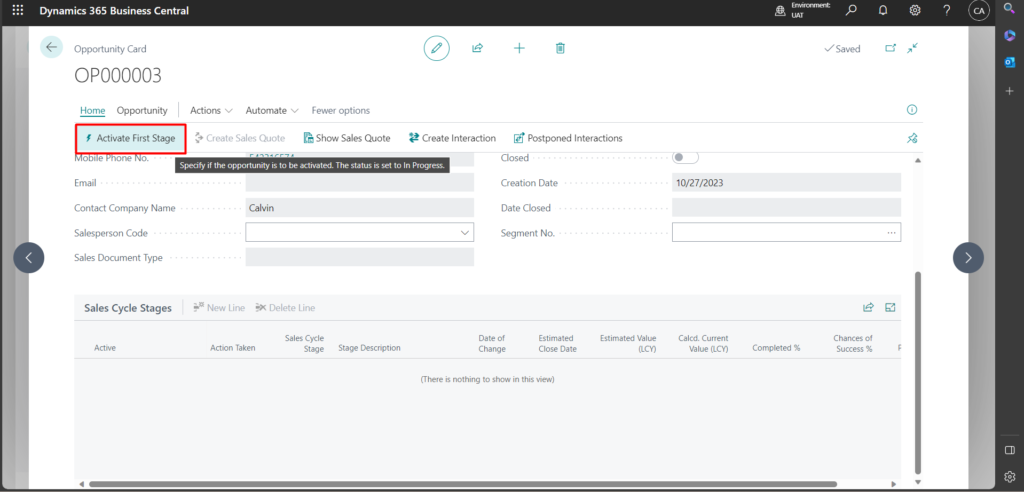The height and width of the screenshot is (492, 1024).
Task: Click Fewer options
Action: [341, 110]
